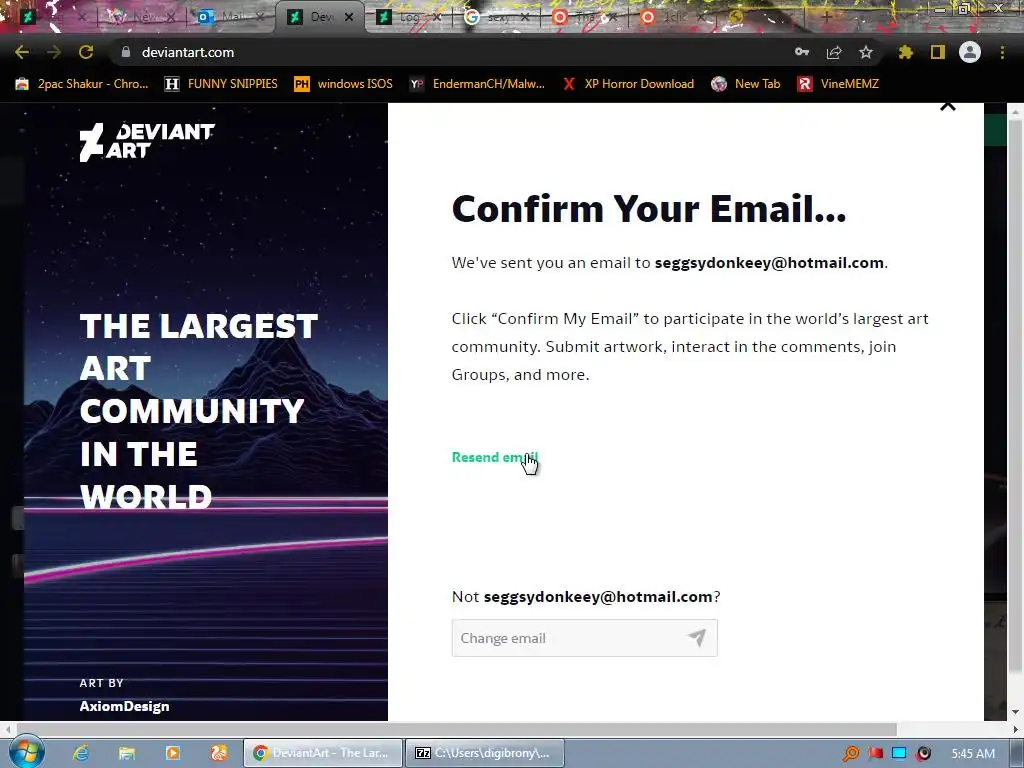This screenshot has width=1024, height=768.
Task: Click seggsydonkeey@hotmail.com in the sent message
Action: tap(769, 263)
